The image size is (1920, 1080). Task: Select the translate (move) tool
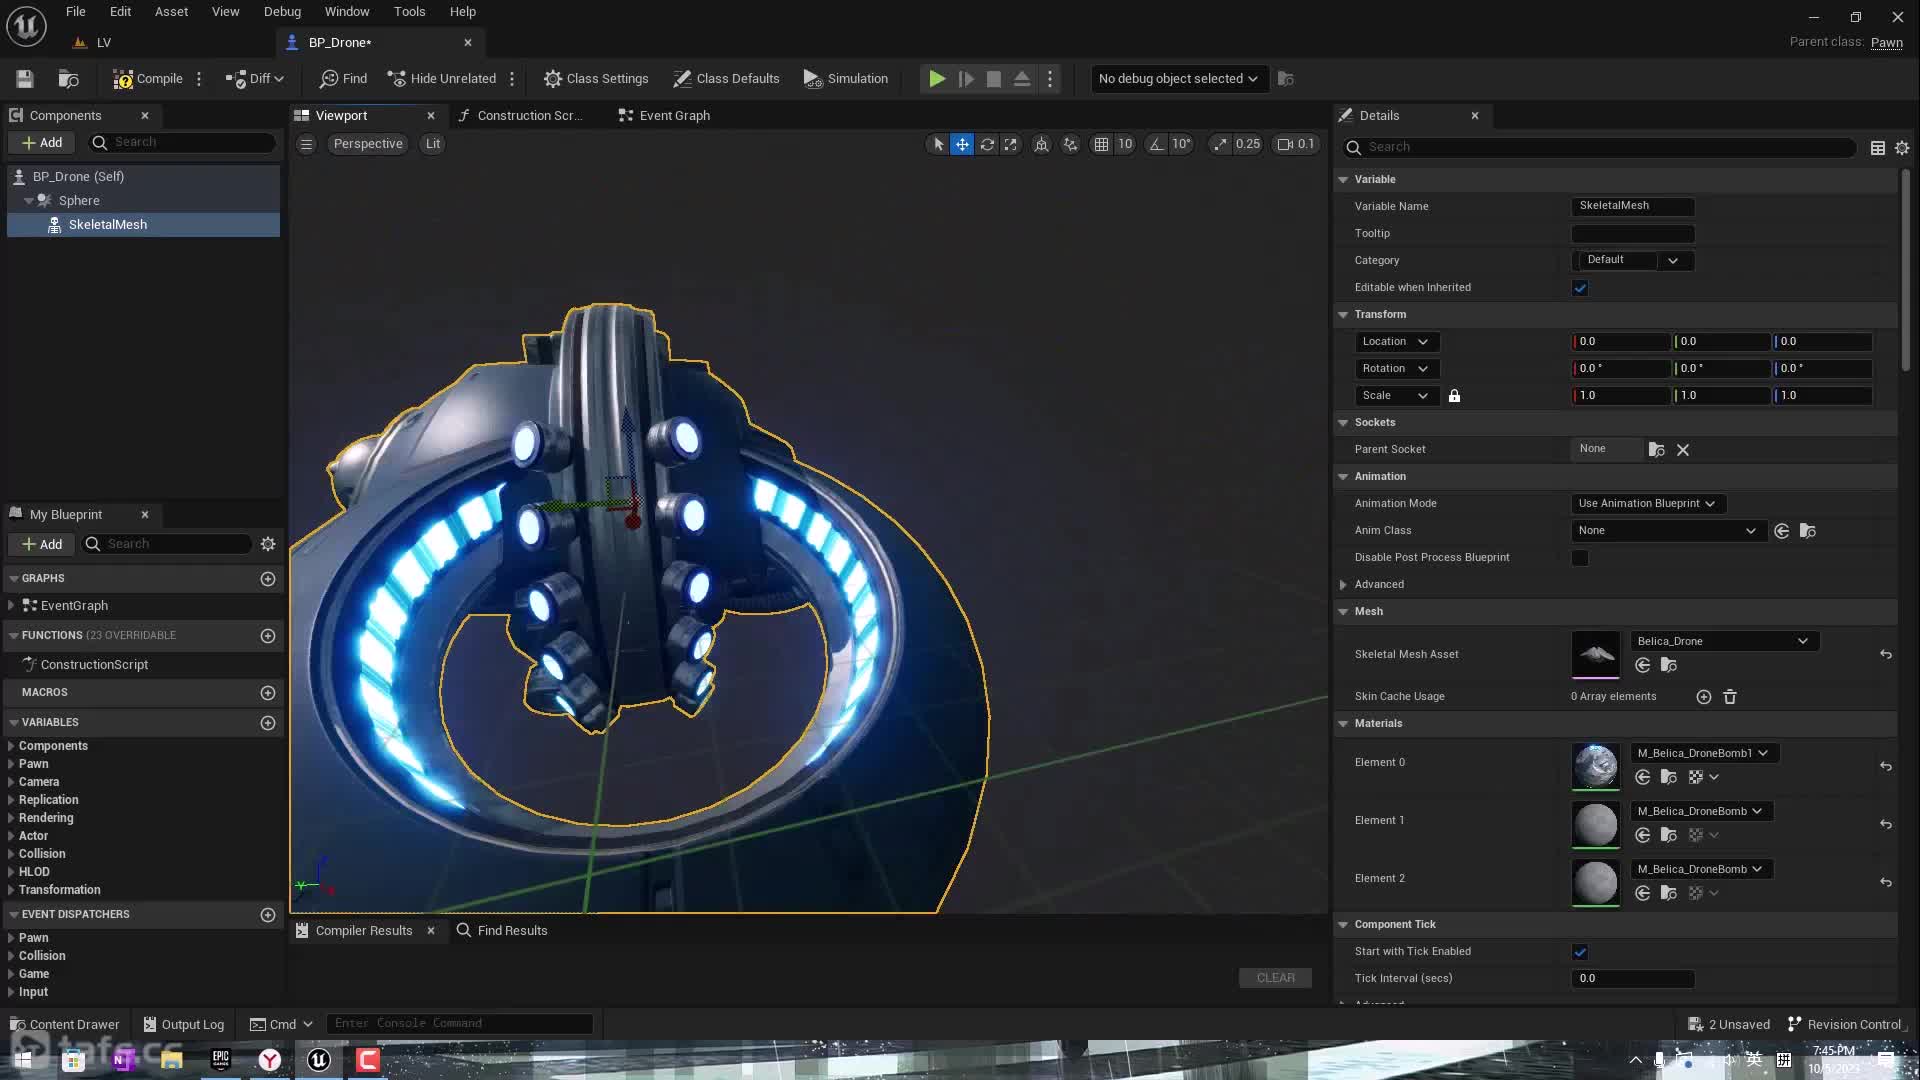[x=962, y=144]
